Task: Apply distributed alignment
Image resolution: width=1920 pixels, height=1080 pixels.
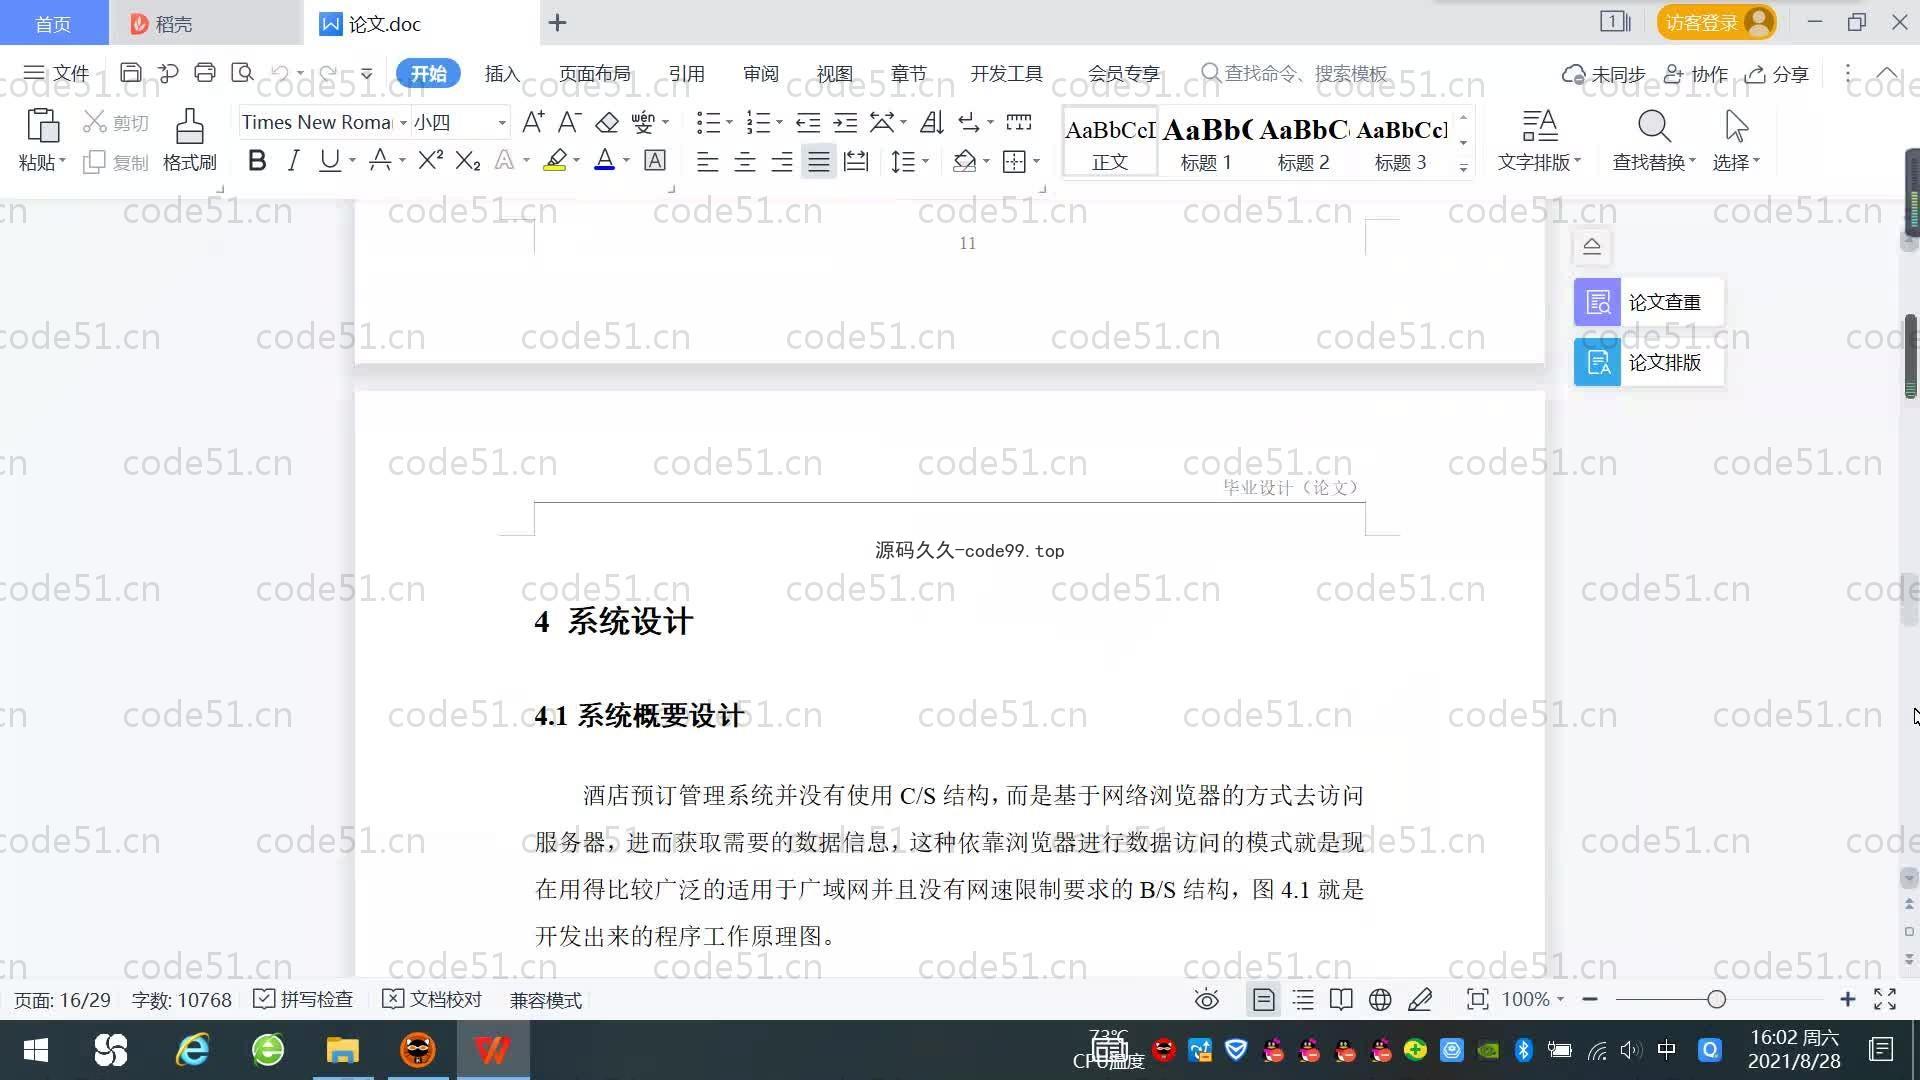Action: (x=856, y=161)
